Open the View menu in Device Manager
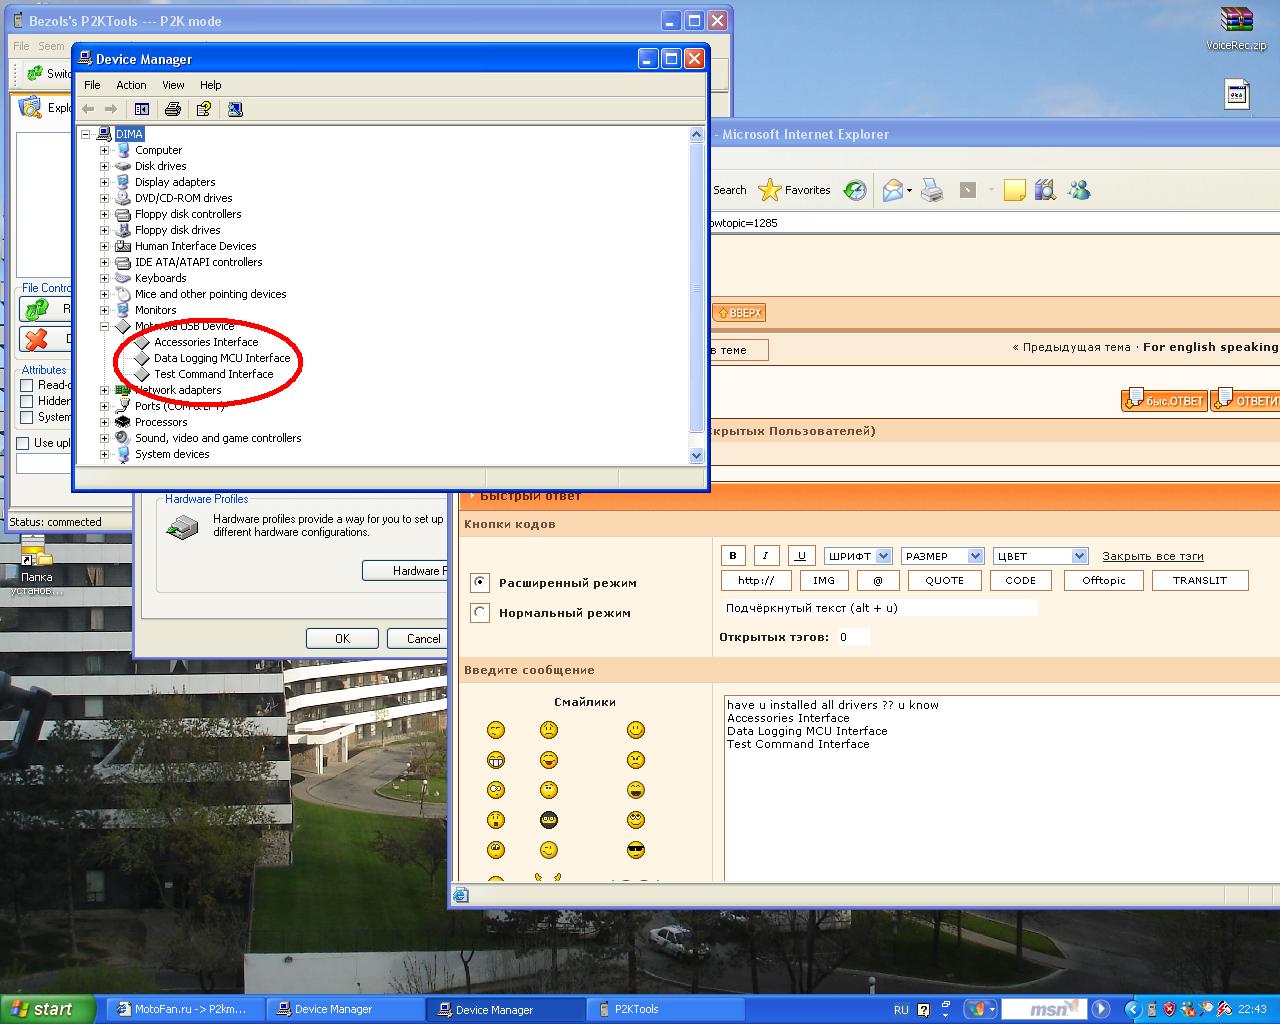 (x=173, y=85)
